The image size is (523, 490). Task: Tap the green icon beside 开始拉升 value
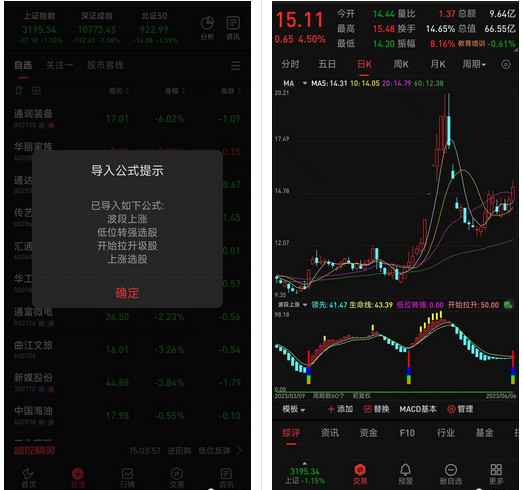tap(507, 305)
